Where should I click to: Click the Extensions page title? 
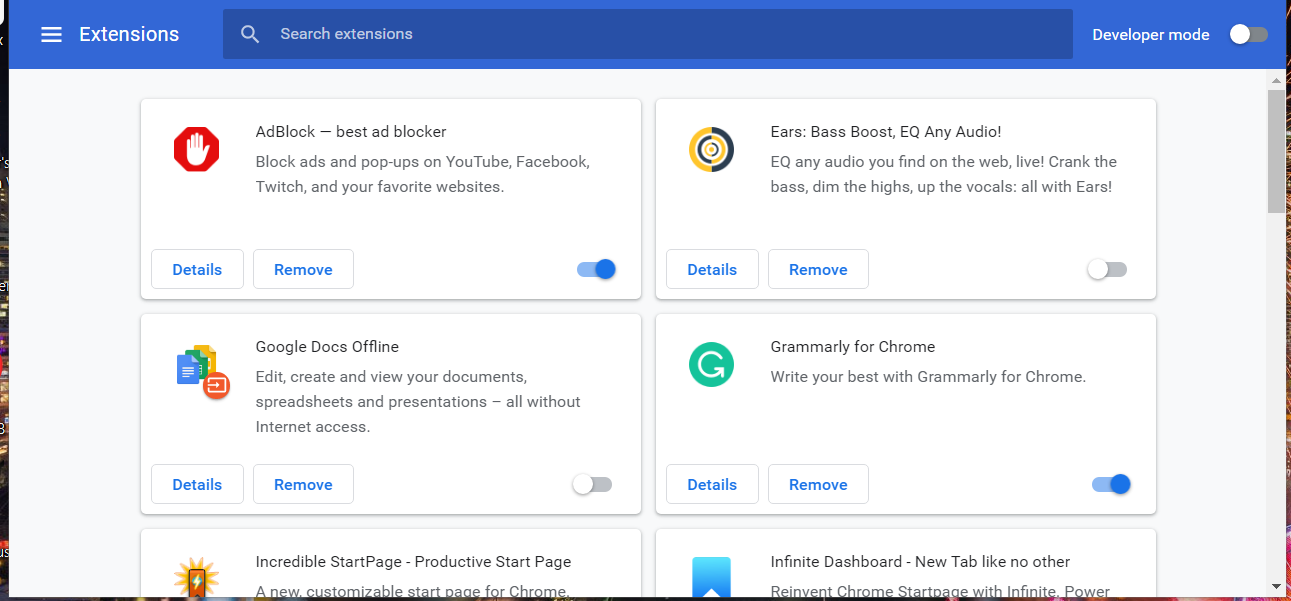[x=129, y=34]
